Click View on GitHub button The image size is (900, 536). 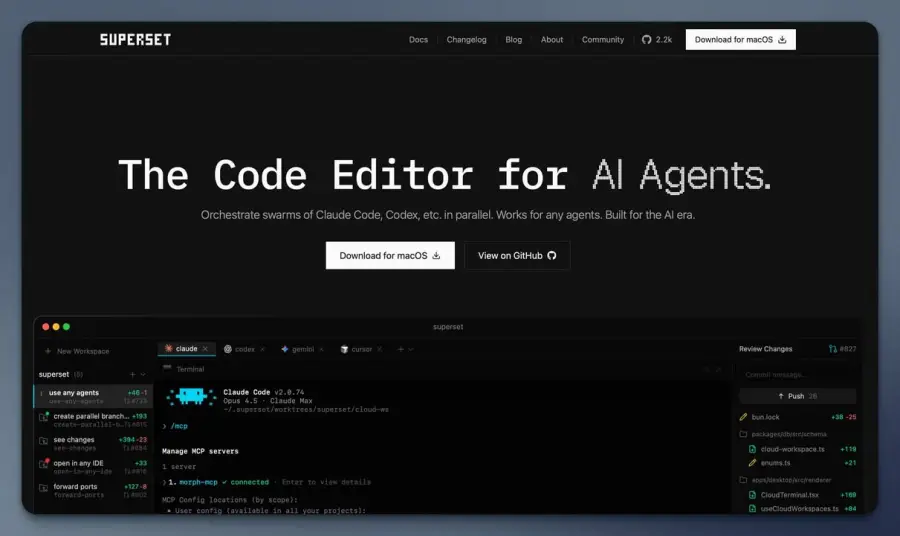pos(517,255)
